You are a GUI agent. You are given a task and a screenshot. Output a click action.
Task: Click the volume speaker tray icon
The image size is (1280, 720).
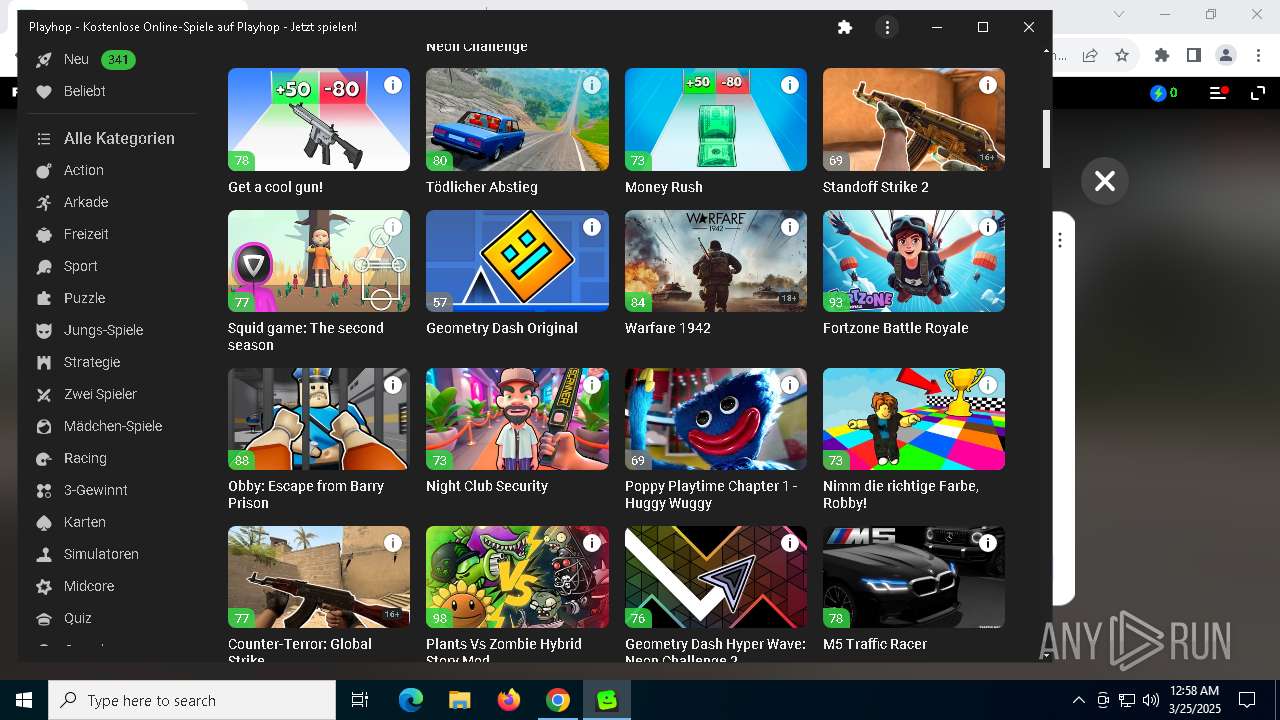pos(1150,700)
